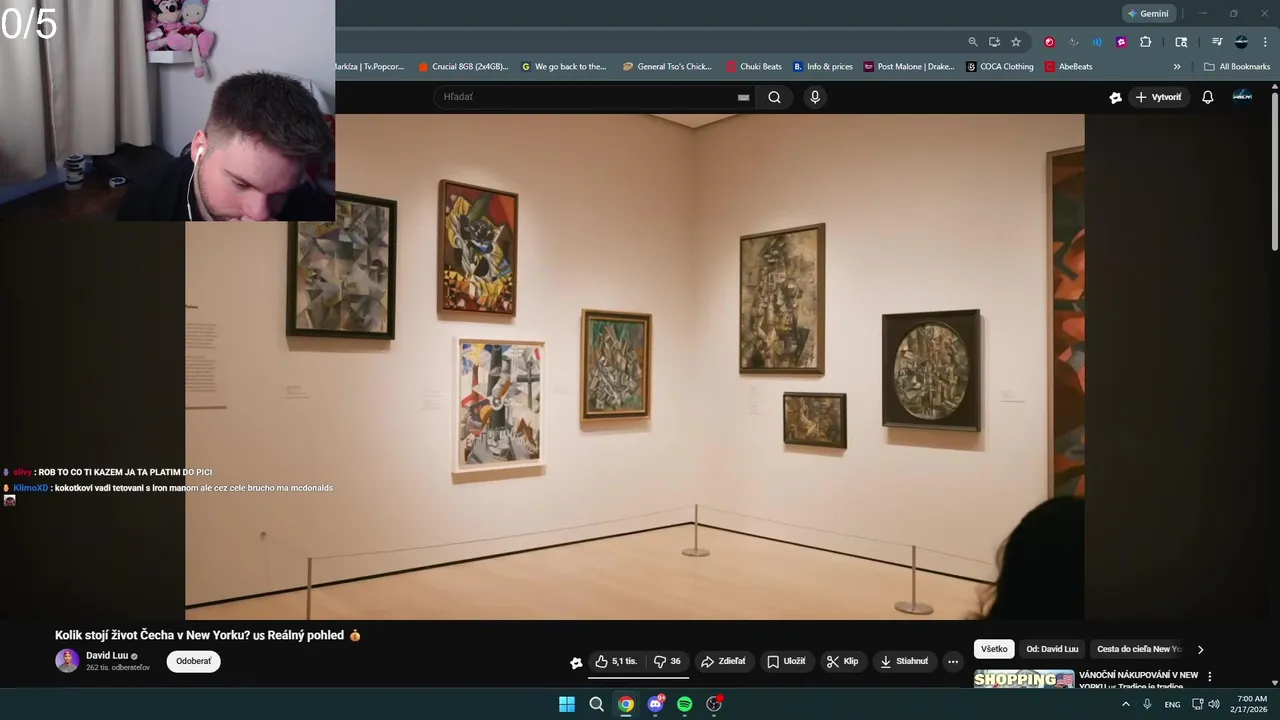This screenshot has width=1280, height=720.
Task: Show more filter chips with right arrow
Action: (1200, 649)
